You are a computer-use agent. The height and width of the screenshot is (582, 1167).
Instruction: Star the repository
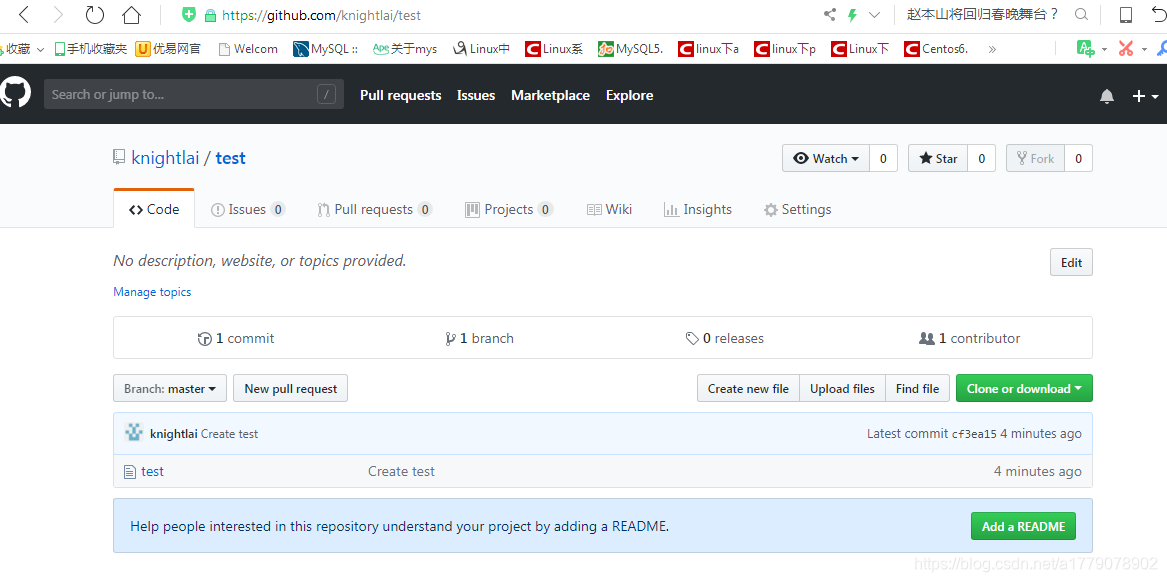coord(938,159)
